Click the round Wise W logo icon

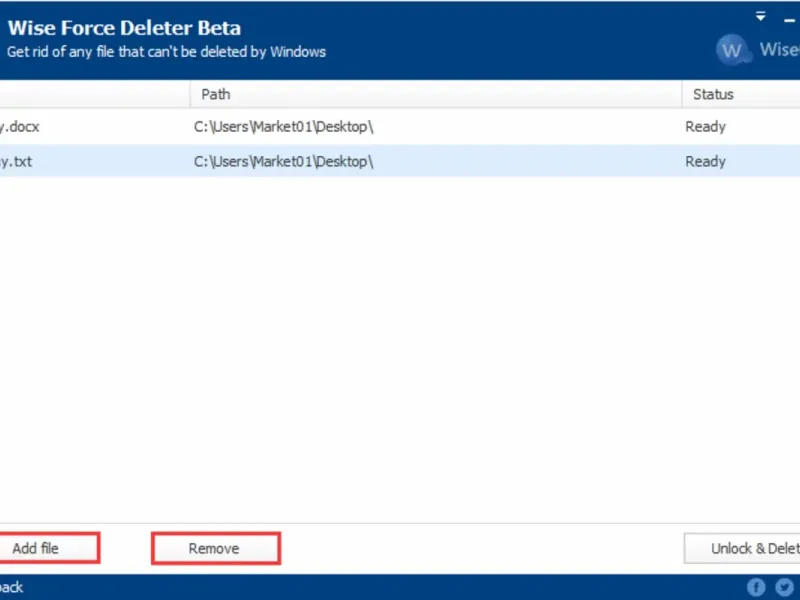tap(732, 50)
